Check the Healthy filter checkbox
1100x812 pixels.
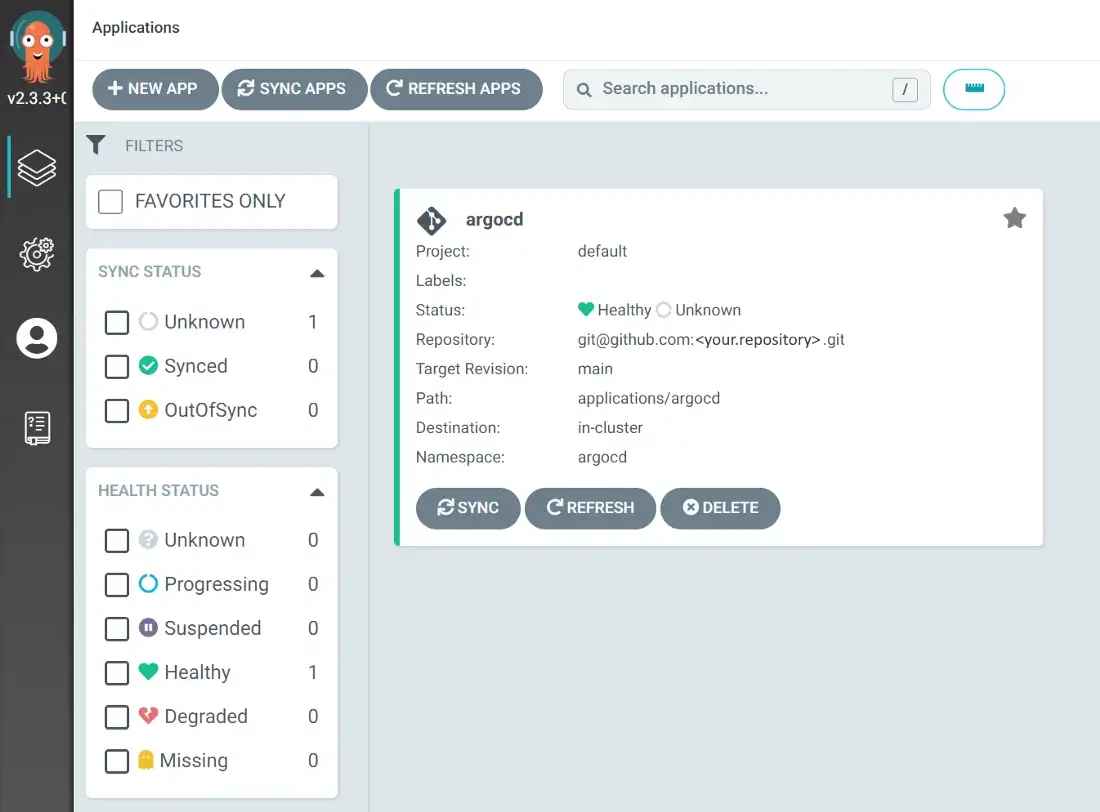tap(116, 673)
